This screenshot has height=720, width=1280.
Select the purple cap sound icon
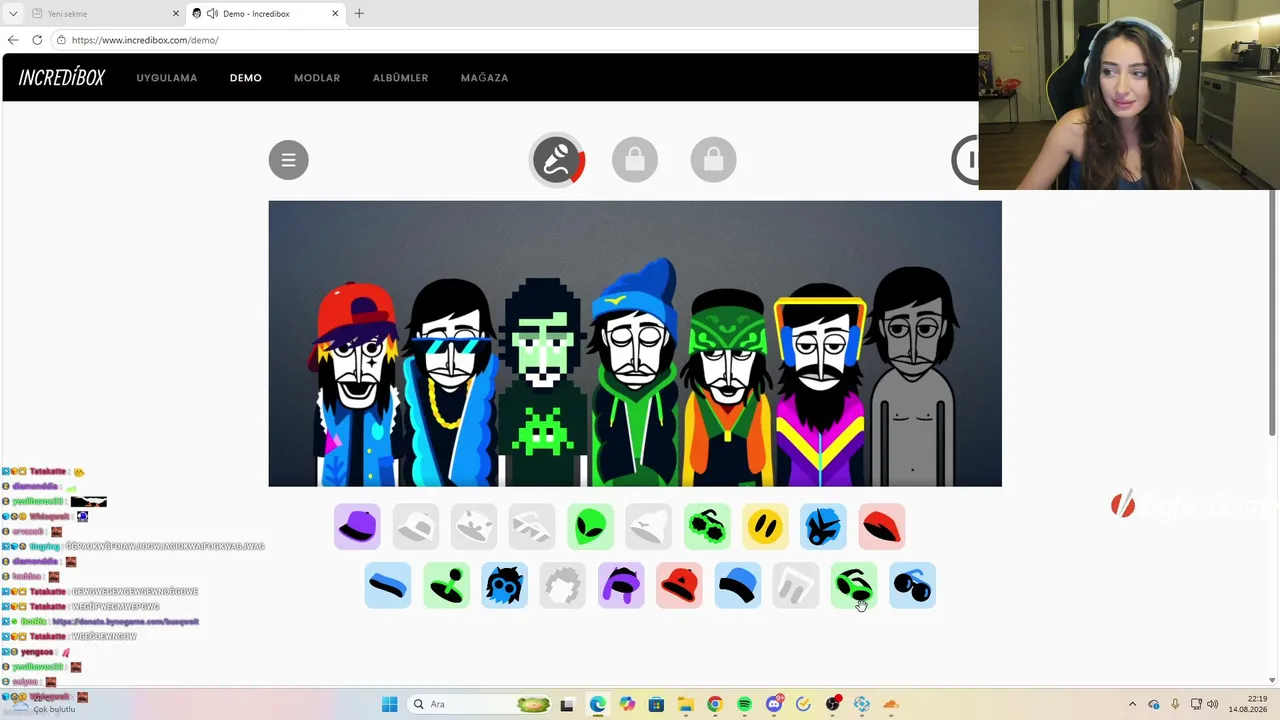[x=357, y=526]
